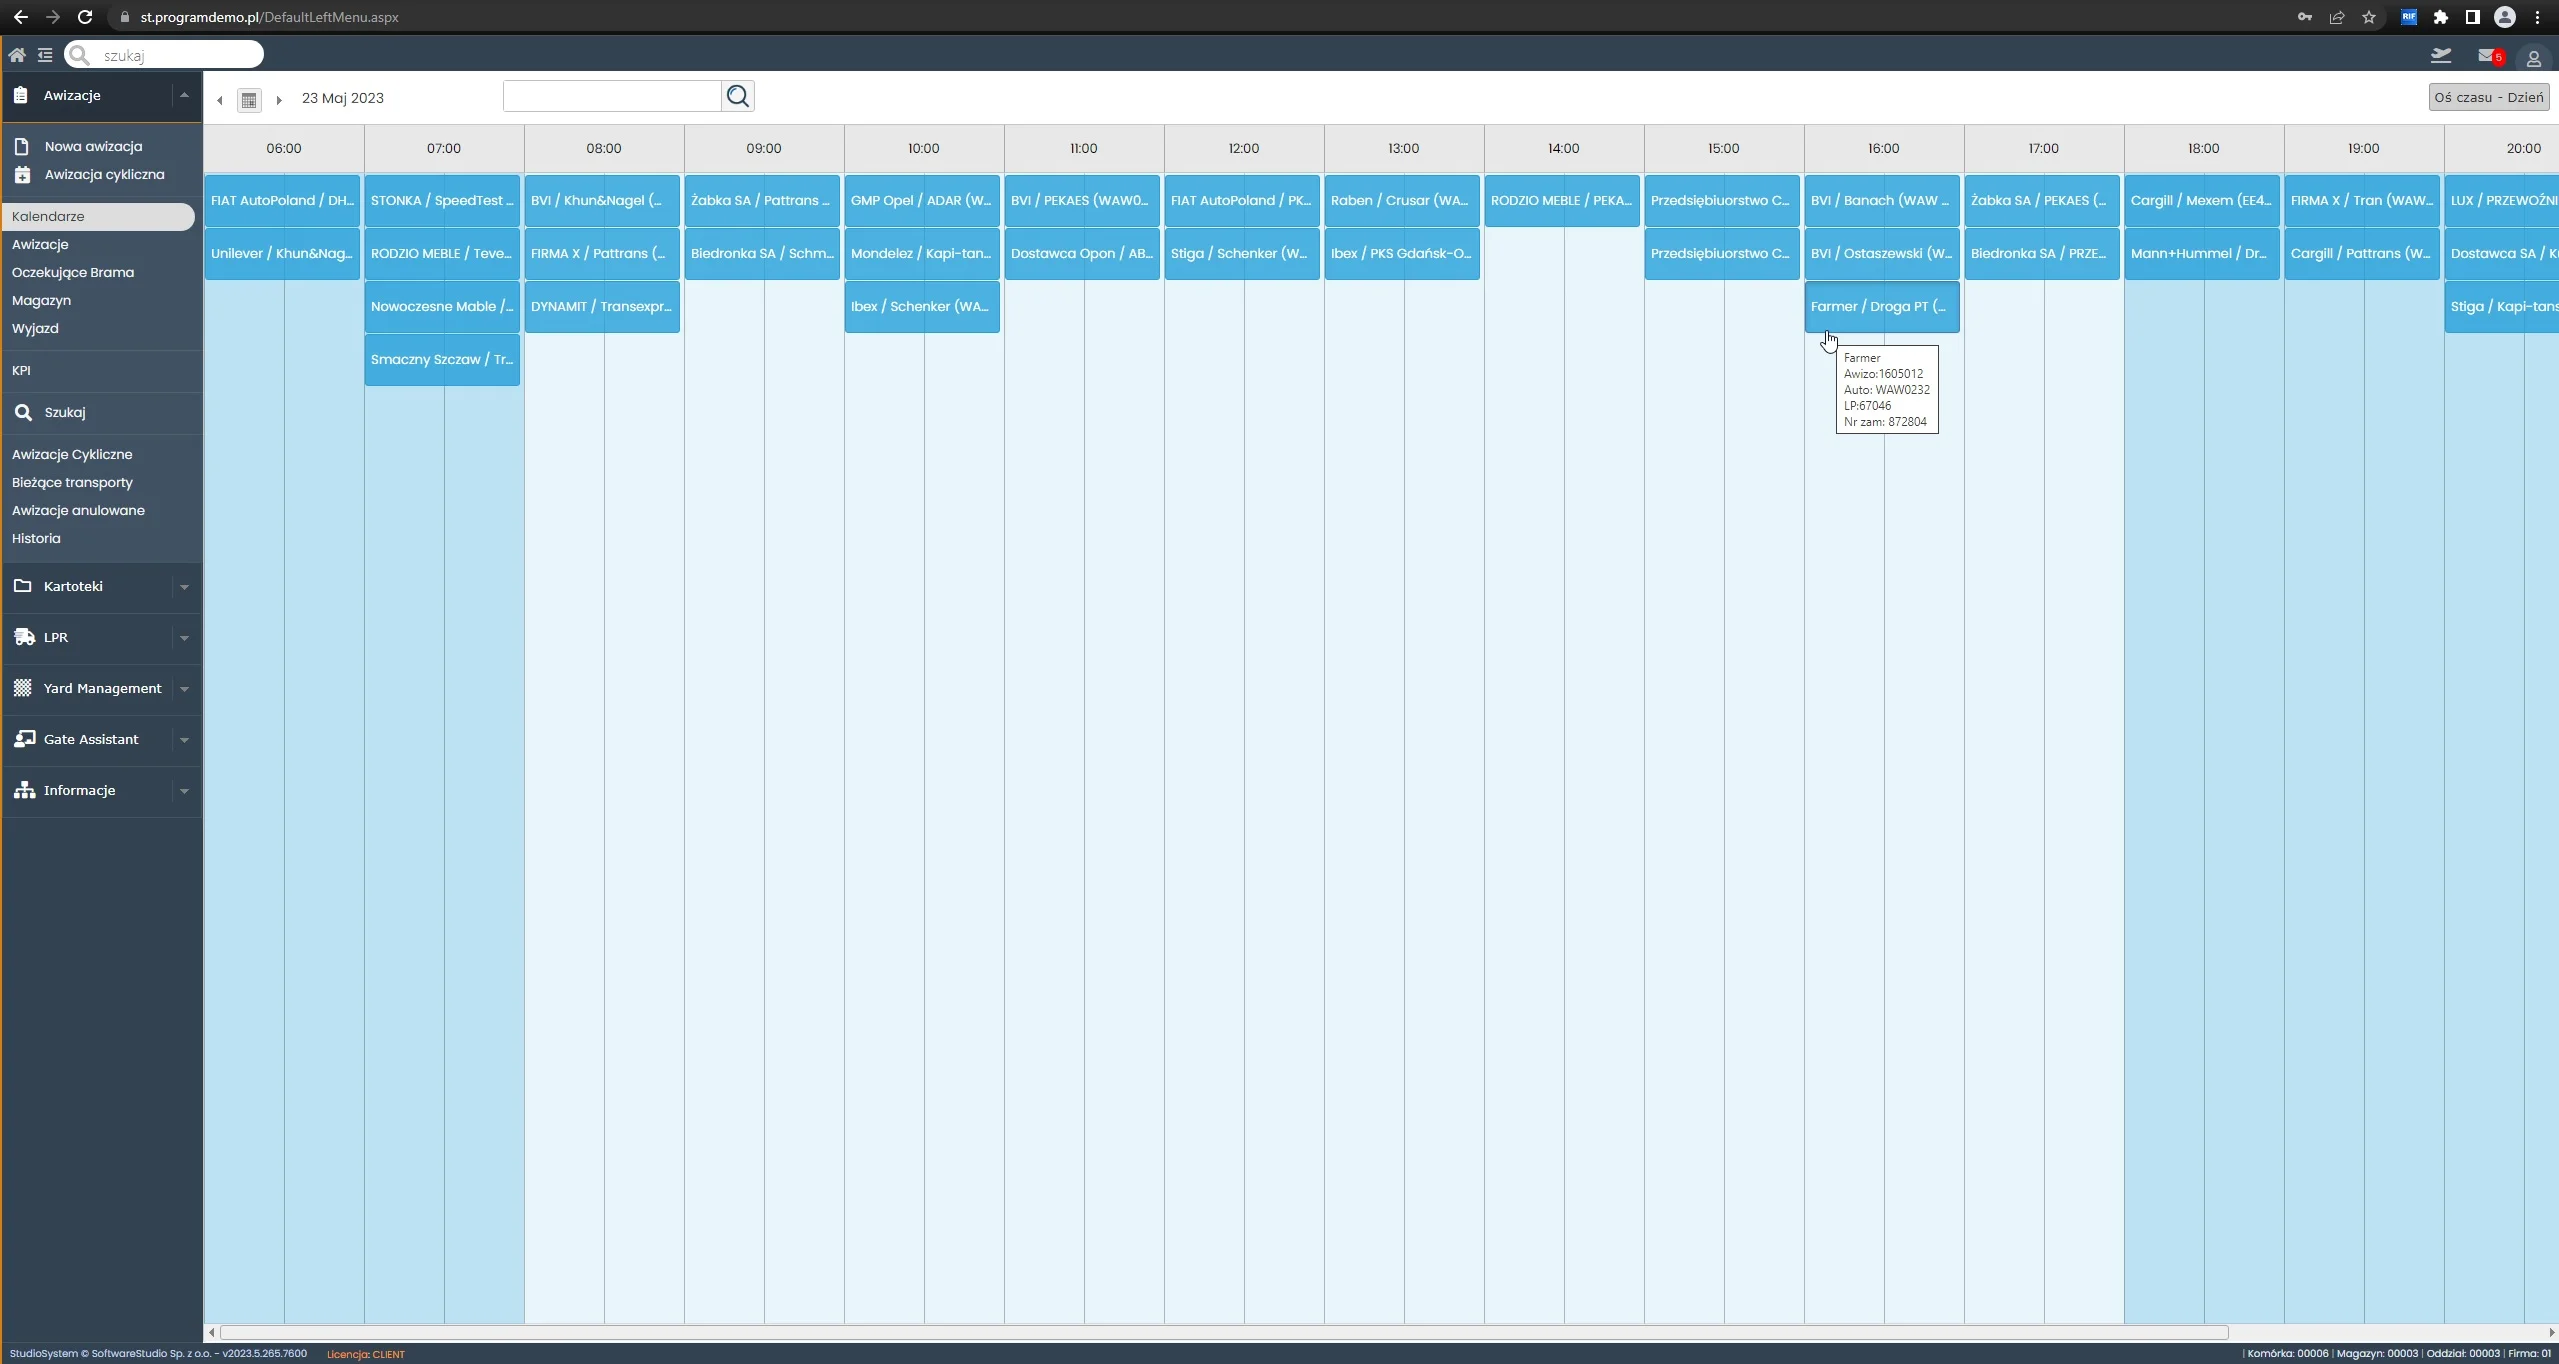2559x1364 pixels.
Task: Expand the Yard Management section
Action: (x=184, y=689)
